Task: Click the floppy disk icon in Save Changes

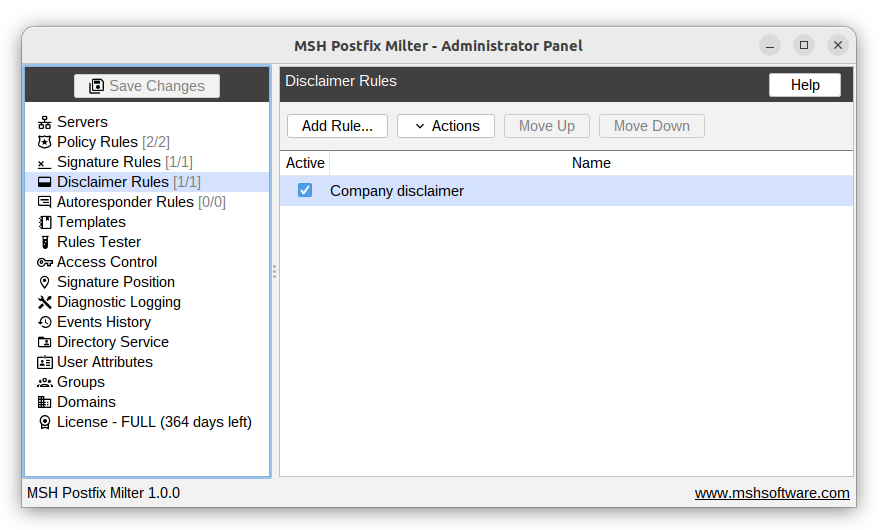Action: (97, 86)
